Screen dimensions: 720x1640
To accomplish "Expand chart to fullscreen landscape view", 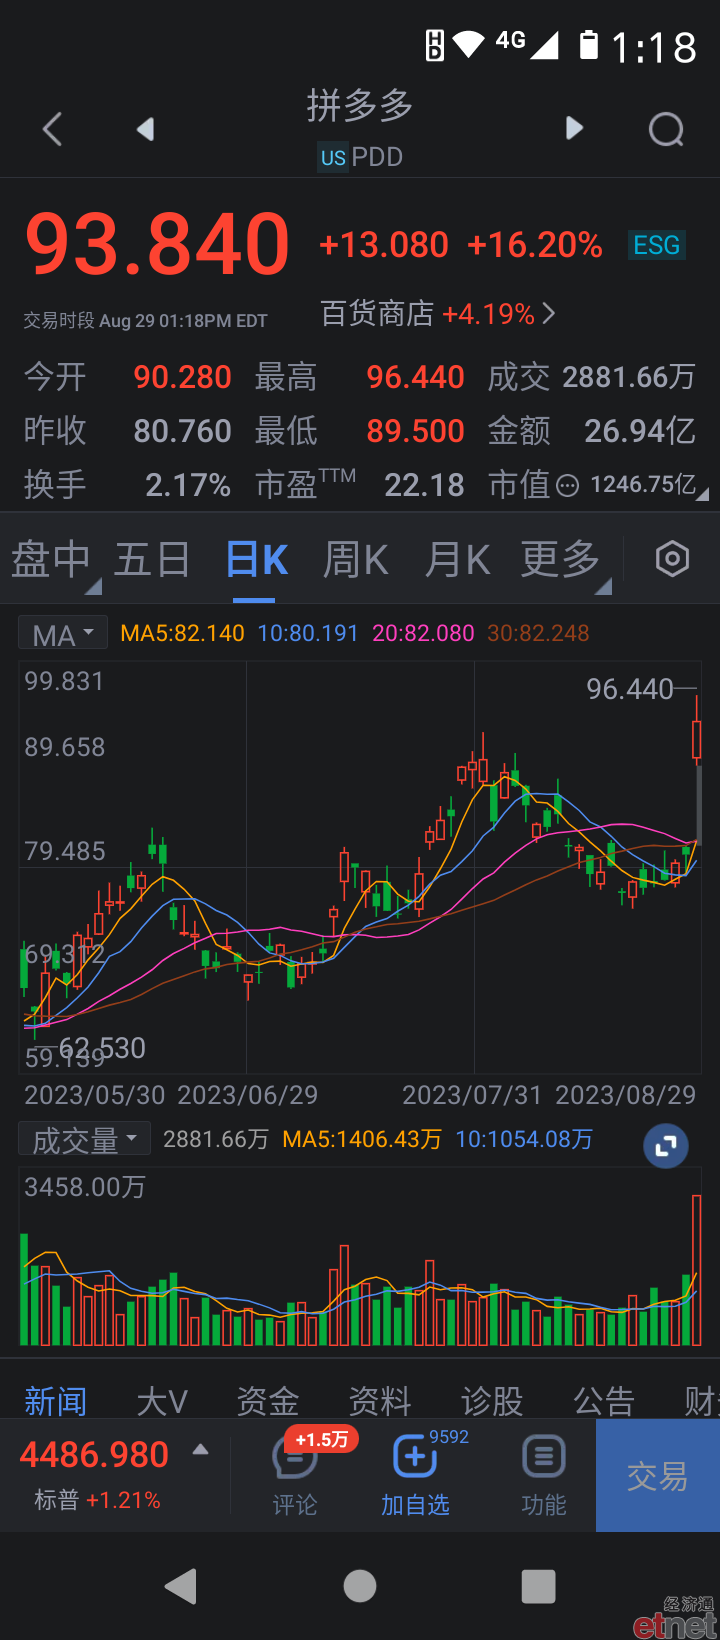I will point(666,1146).
